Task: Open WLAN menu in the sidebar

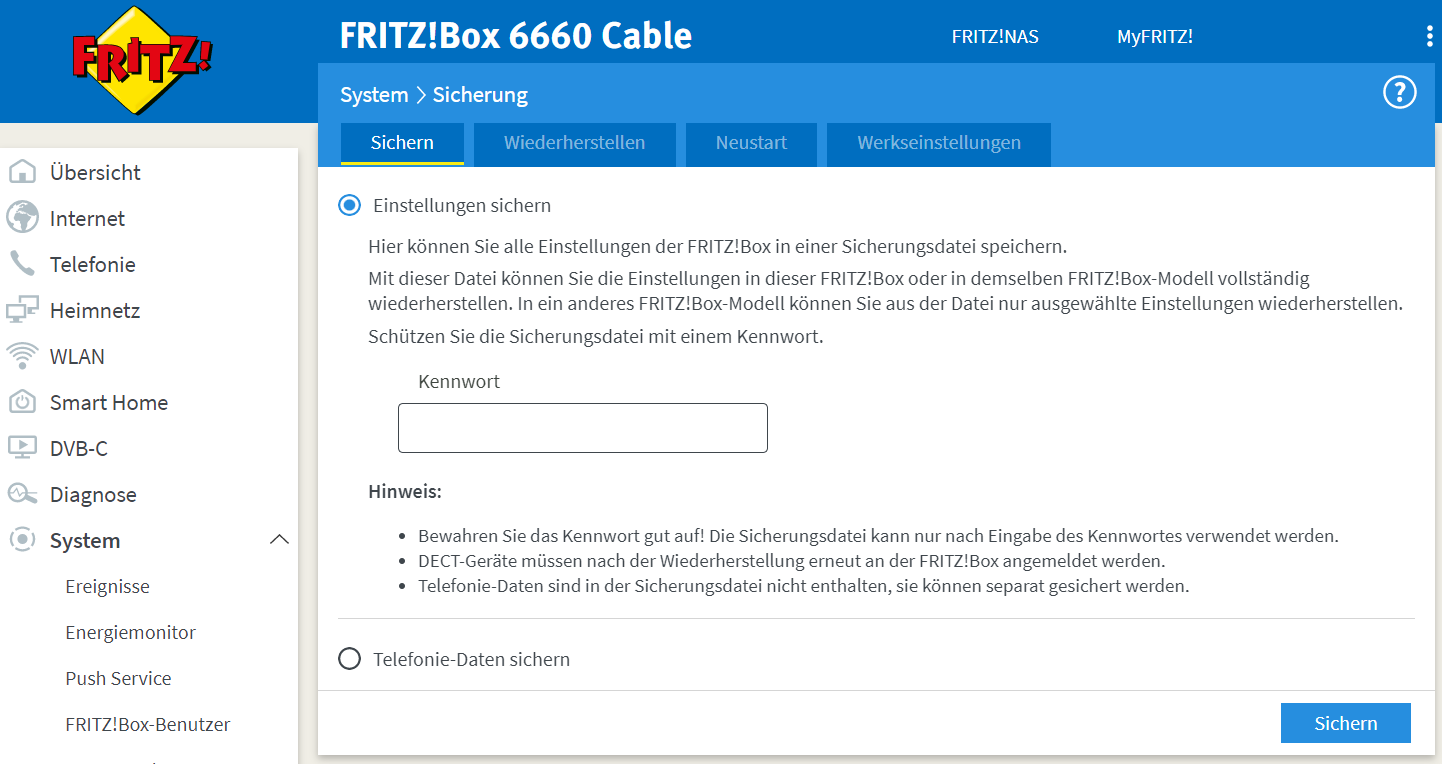Action: [77, 356]
